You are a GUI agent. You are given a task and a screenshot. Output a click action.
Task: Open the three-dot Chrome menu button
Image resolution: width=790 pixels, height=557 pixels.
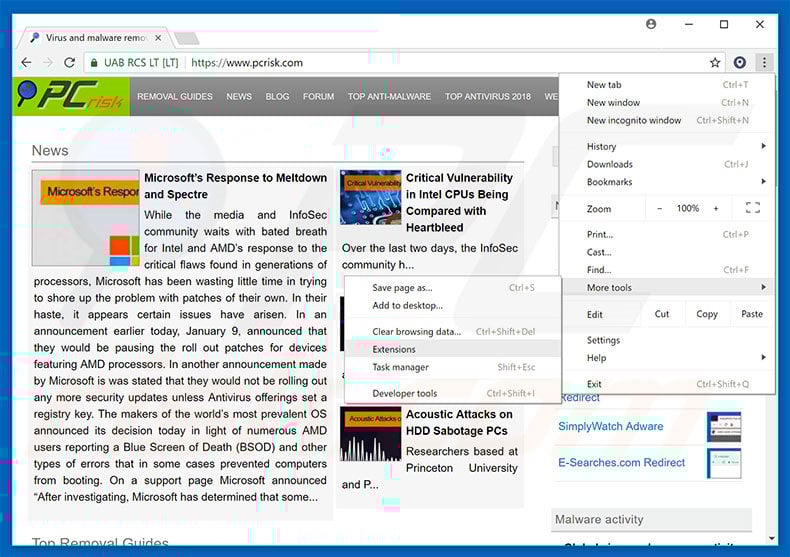(x=764, y=62)
